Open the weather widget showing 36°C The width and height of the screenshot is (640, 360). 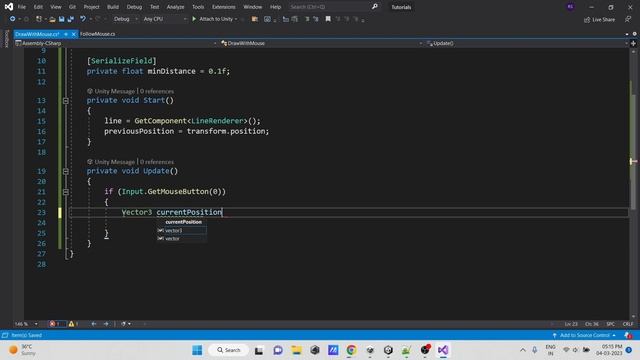pos(23,350)
